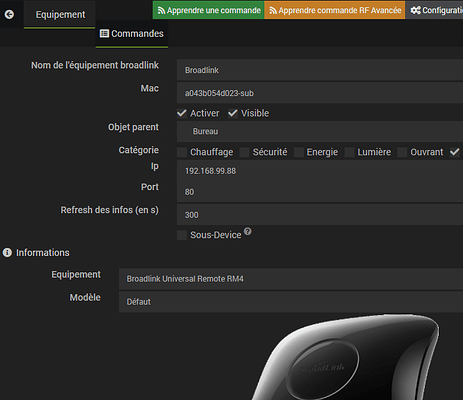Open the Modèle Défaut dropdown

[291, 302]
